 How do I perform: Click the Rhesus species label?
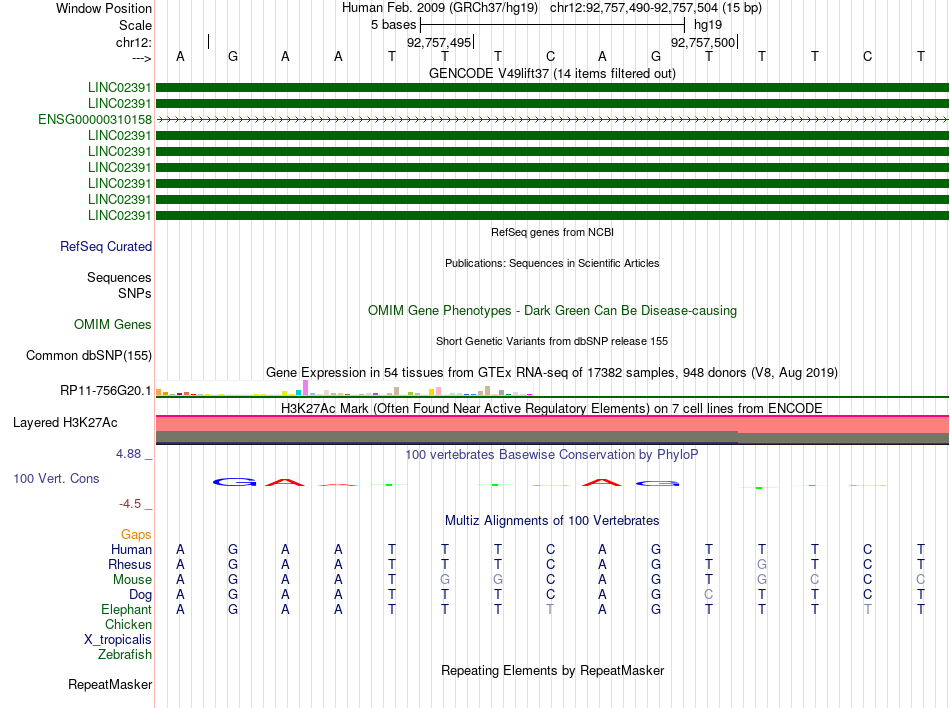tap(130, 564)
